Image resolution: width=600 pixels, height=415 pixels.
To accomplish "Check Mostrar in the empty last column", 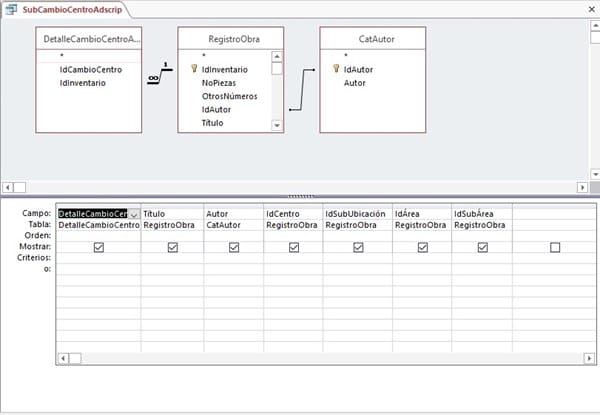I will (555, 247).
